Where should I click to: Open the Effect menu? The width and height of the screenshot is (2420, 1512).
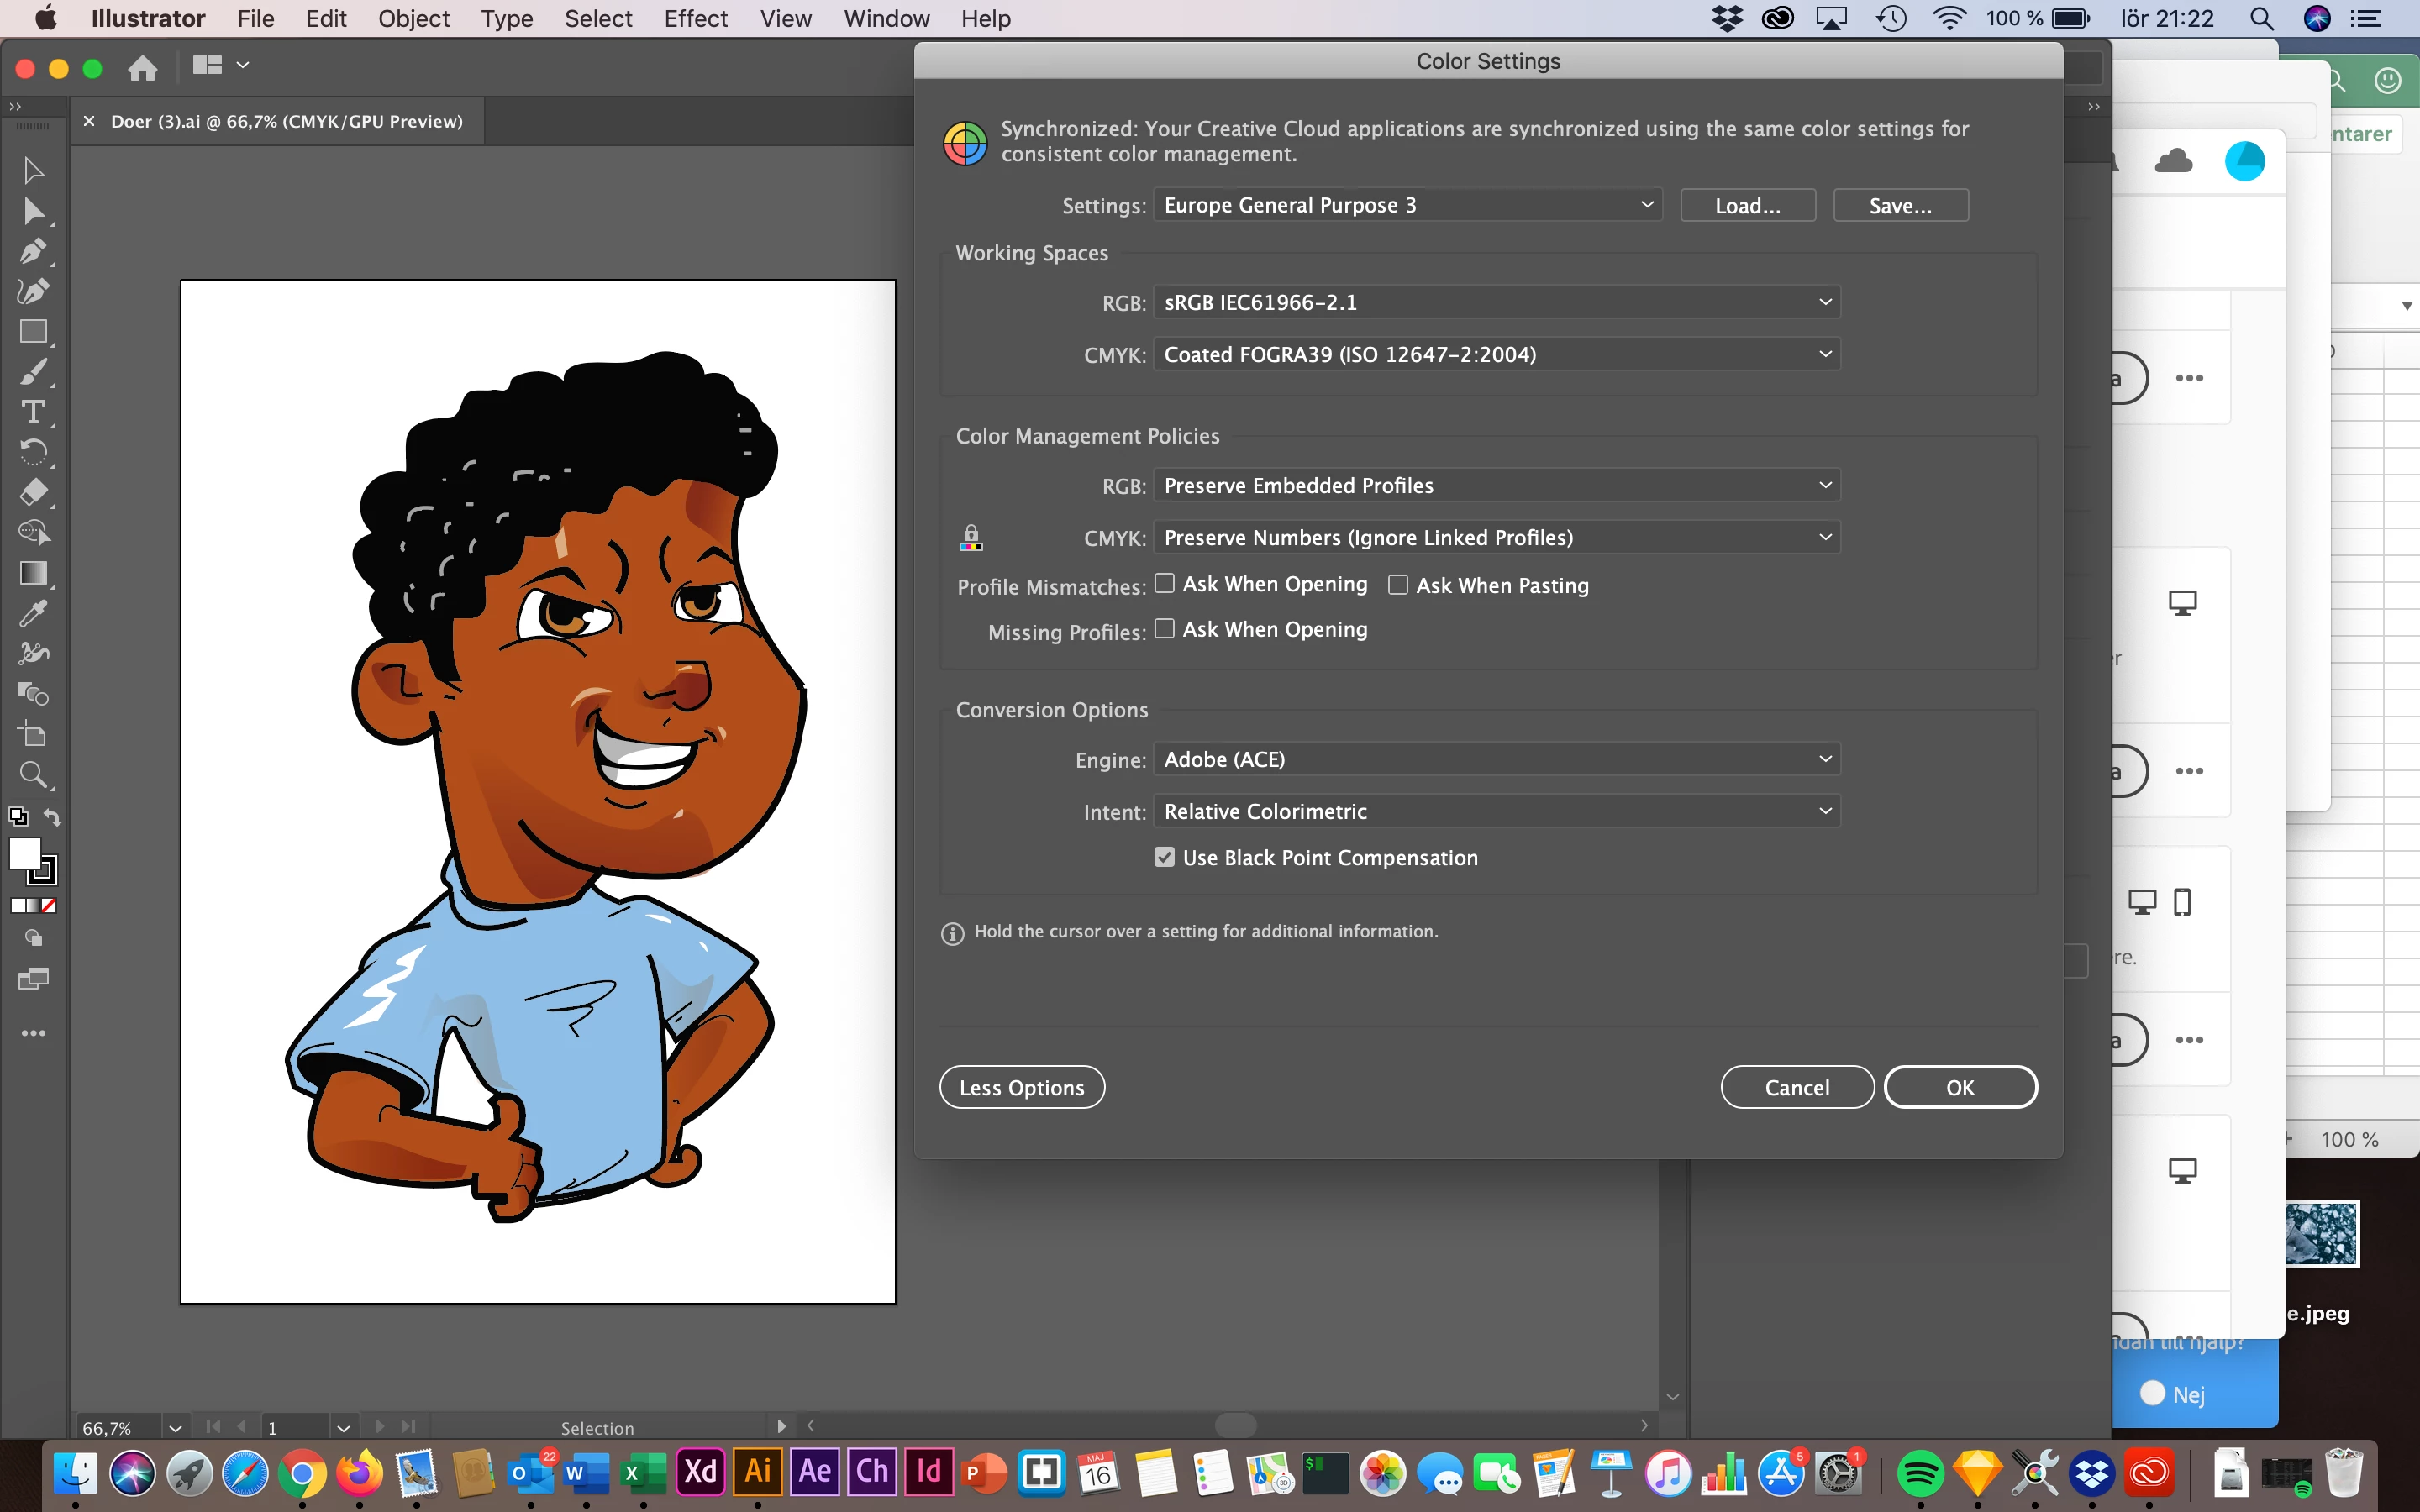pos(695,19)
